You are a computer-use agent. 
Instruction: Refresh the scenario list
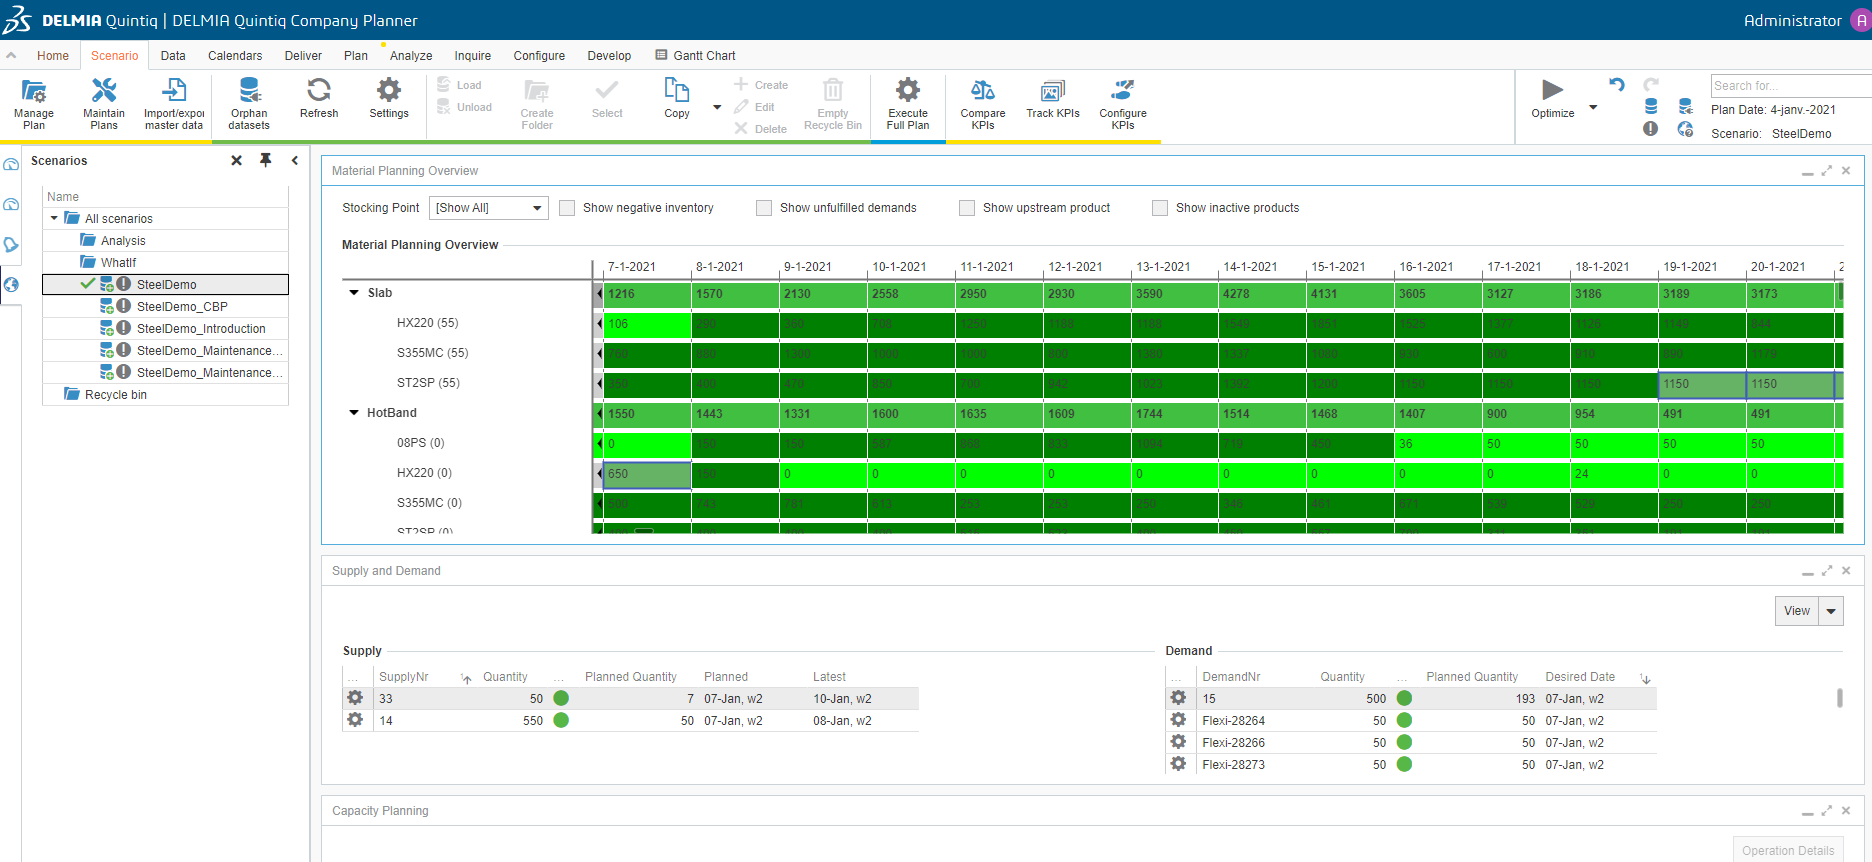click(319, 98)
